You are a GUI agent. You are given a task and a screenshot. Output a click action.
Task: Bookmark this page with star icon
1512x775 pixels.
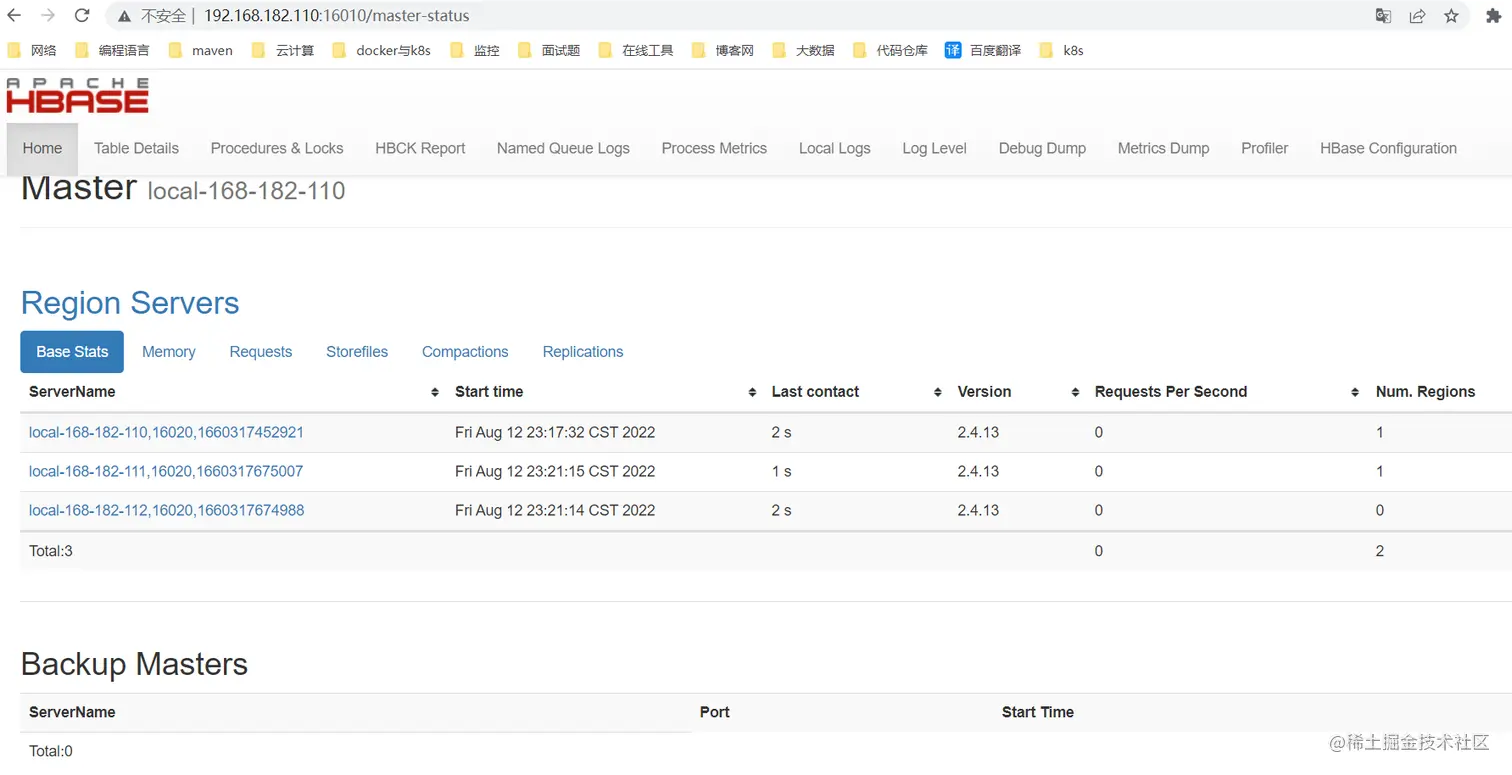1451,16
